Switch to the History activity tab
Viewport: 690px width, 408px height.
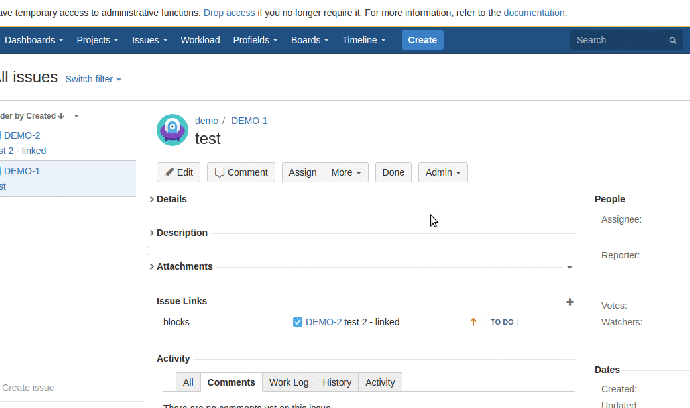point(337,382)
